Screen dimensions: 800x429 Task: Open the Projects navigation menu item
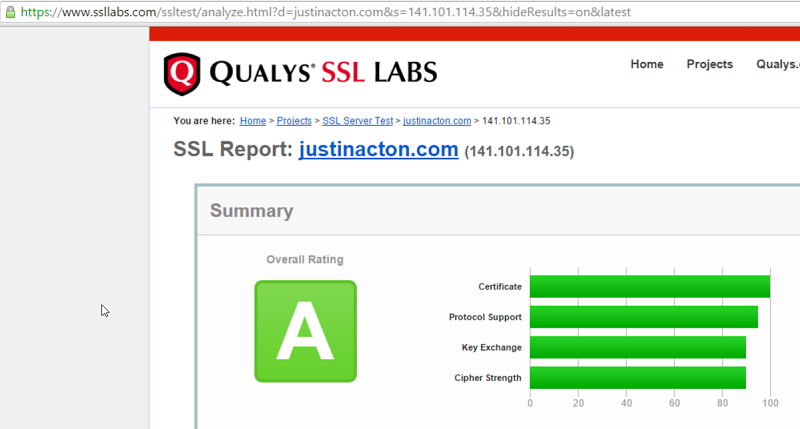tap(709, 64)
